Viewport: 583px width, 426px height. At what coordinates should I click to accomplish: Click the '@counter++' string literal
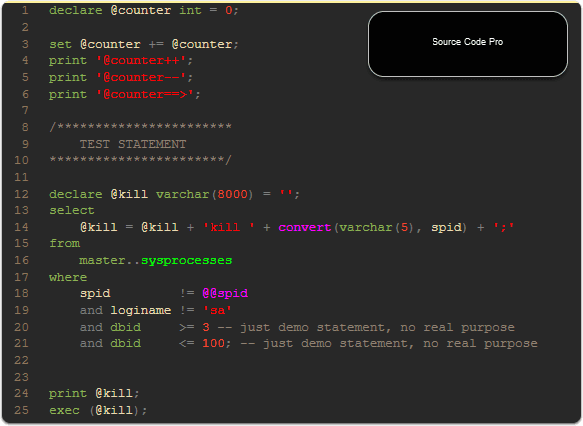coord(141,60)
